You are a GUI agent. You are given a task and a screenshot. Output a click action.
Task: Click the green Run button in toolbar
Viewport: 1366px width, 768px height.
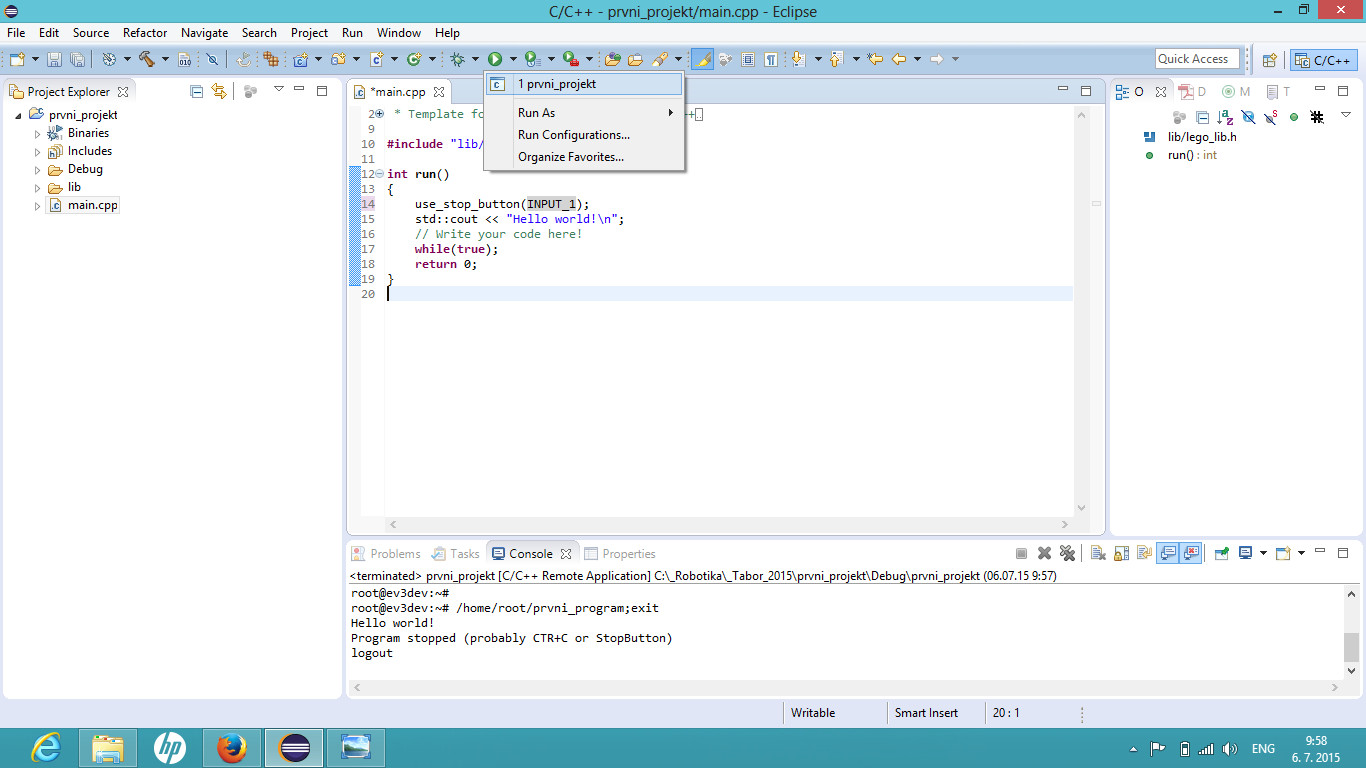pyautogui.click(x=494, y=60)
